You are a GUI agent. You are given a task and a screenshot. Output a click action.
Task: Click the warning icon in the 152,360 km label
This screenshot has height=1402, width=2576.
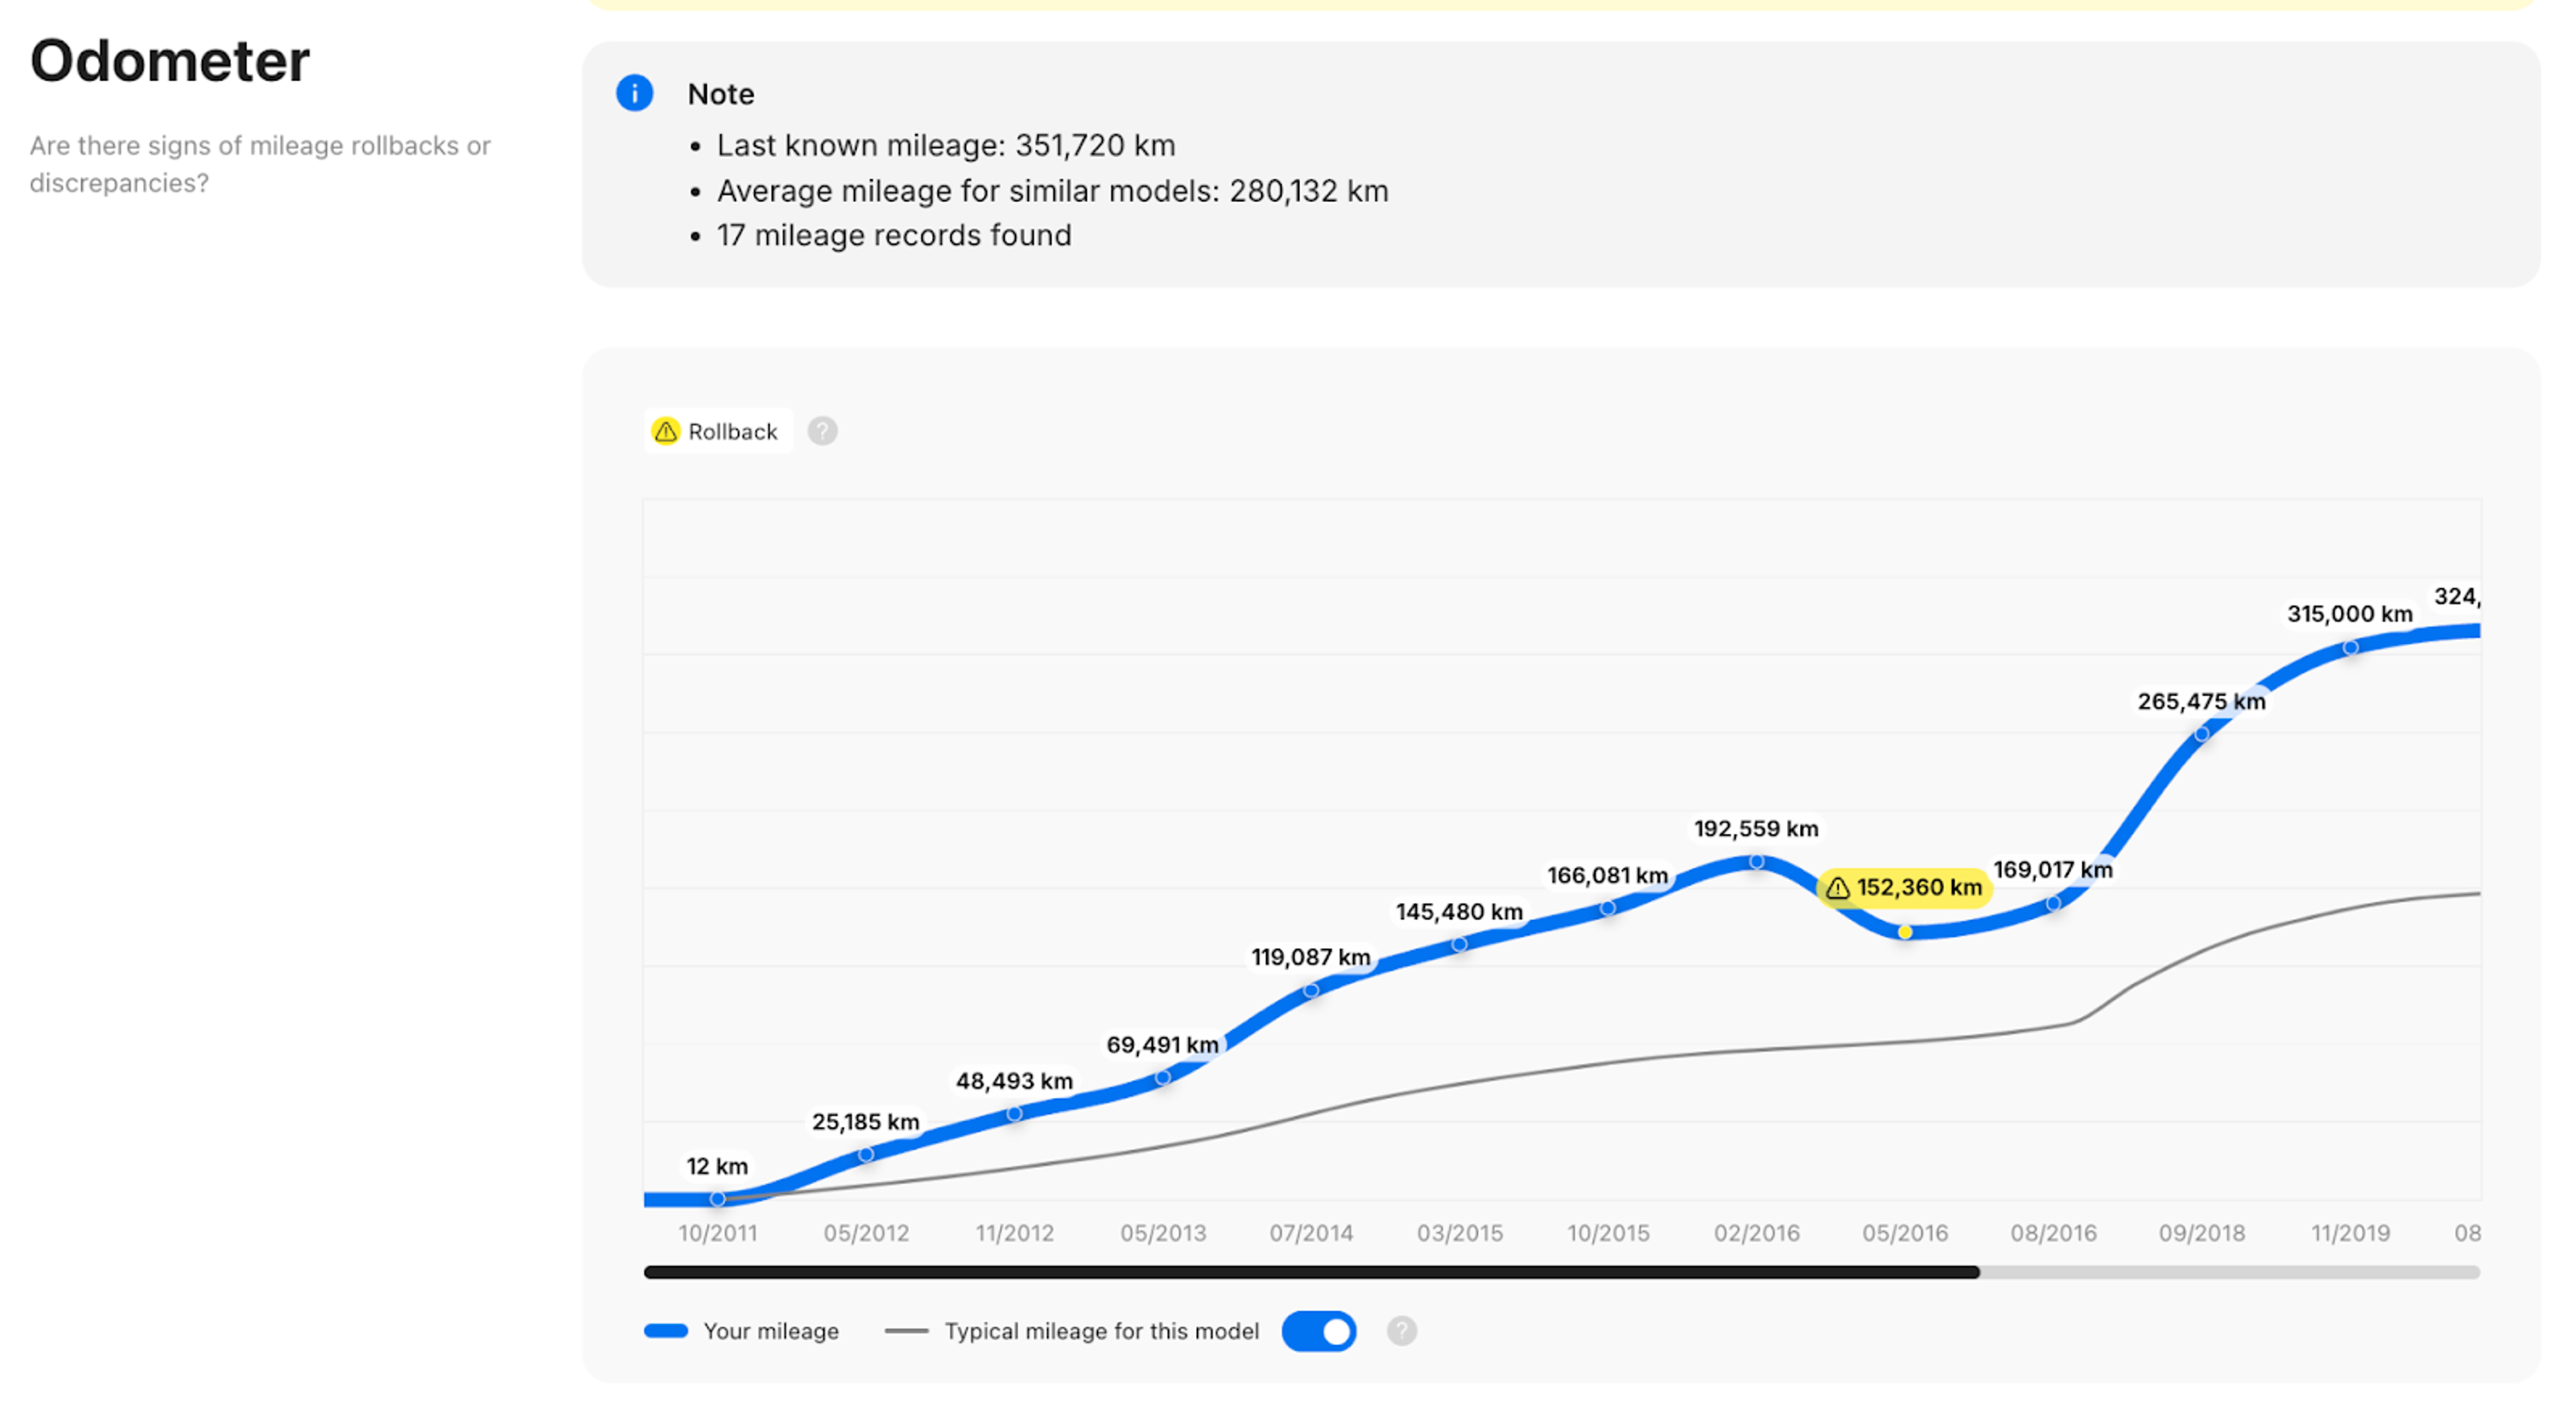(1837, 888)
